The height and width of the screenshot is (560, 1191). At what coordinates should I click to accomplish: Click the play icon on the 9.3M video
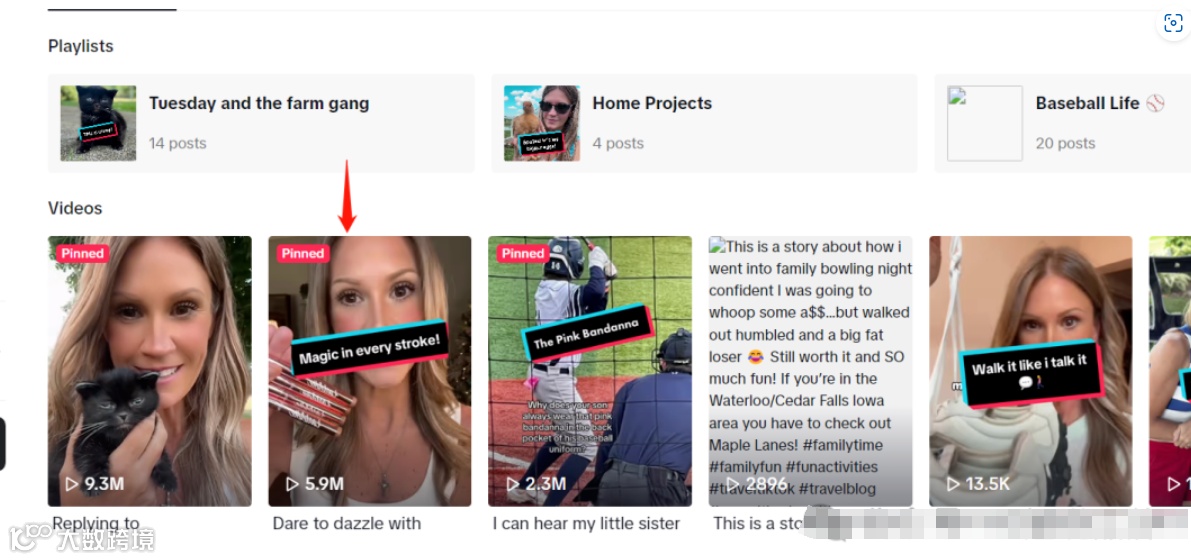pyautogui.click(x=71, y=484)
